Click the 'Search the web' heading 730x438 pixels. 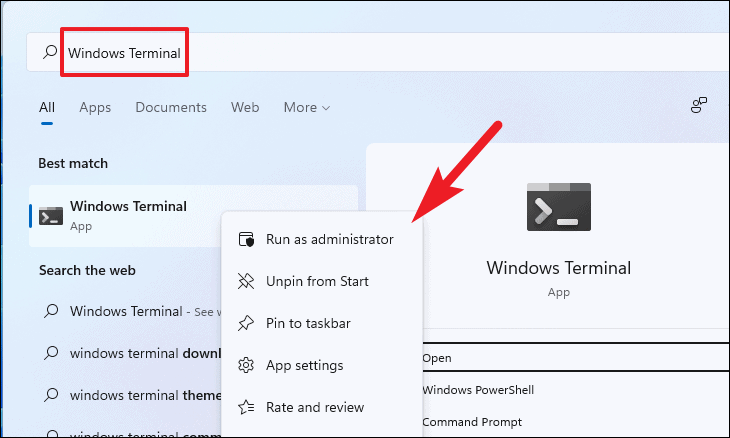point(87,270)
